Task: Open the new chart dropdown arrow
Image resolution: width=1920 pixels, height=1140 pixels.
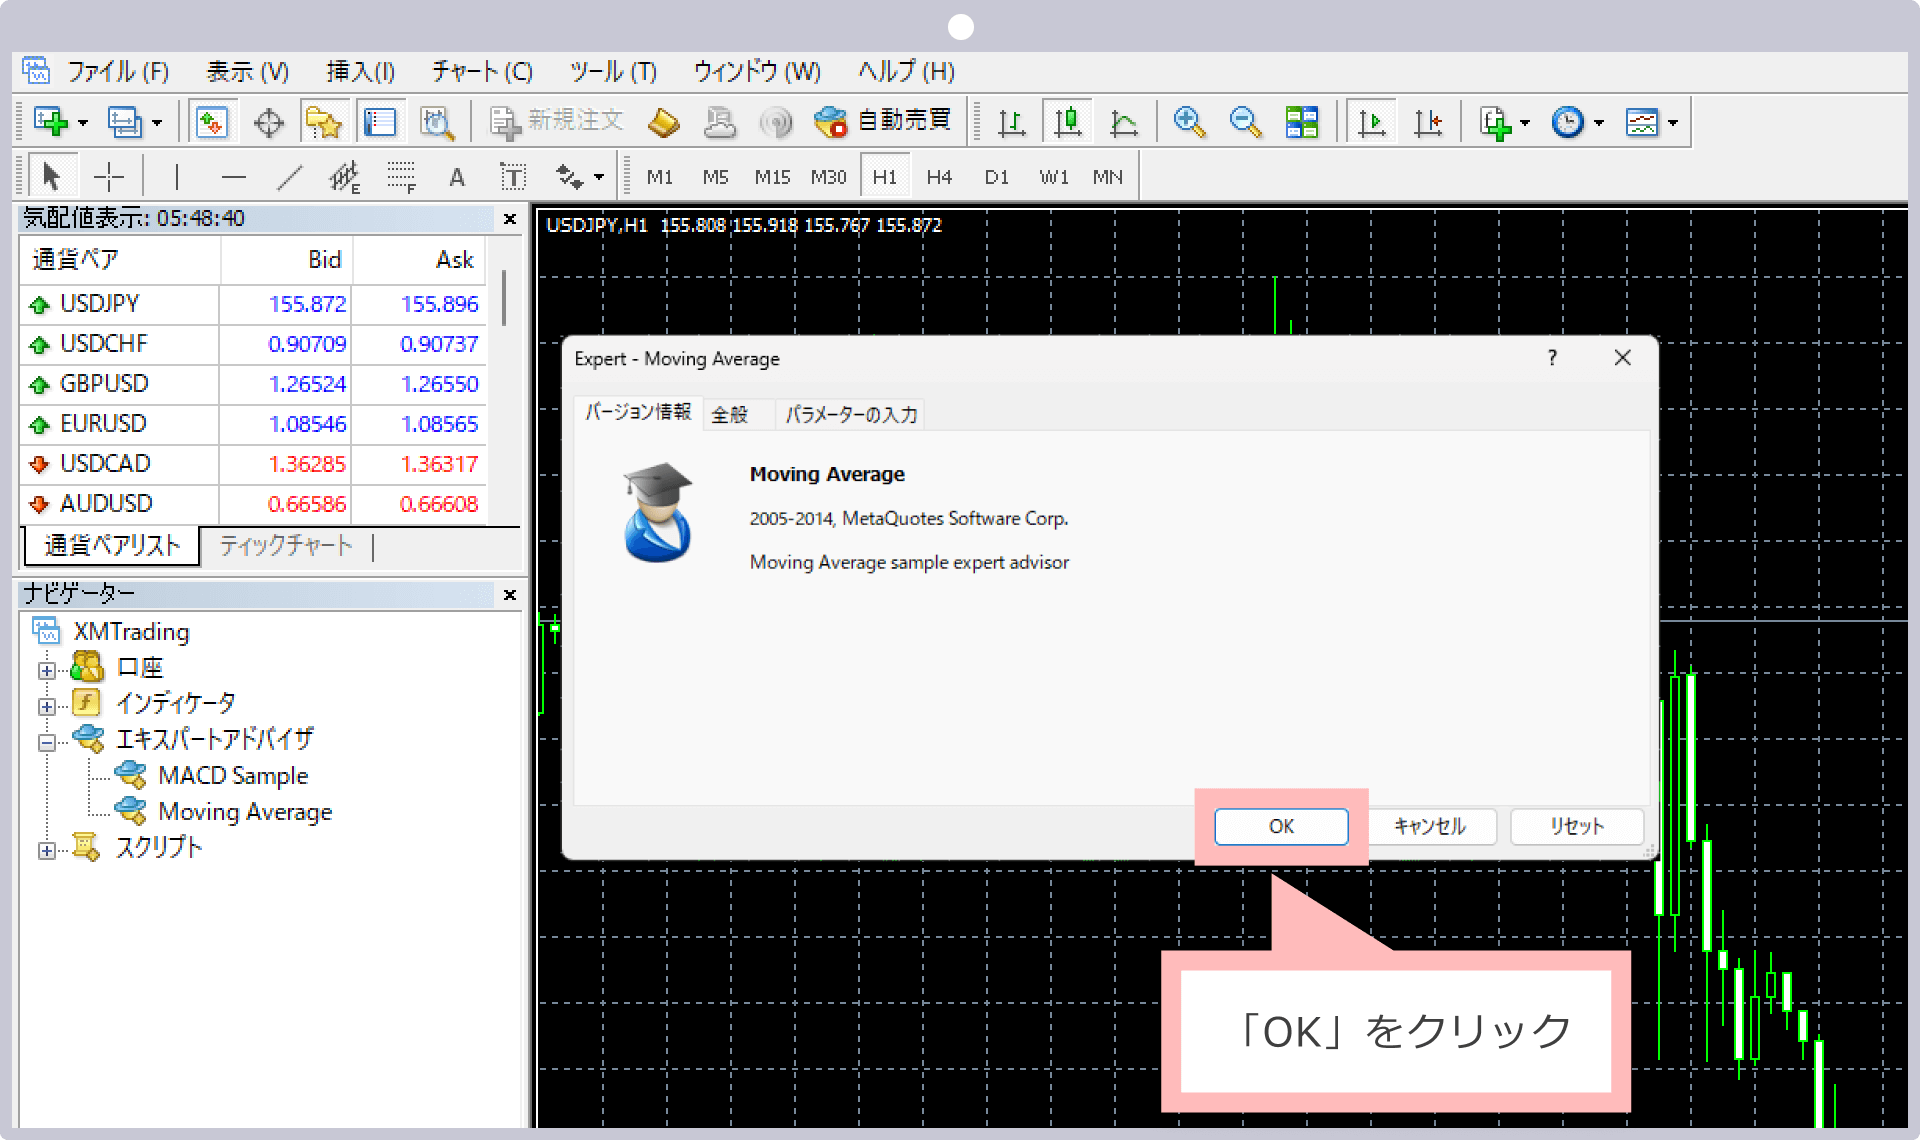Action: [x=83, y=123]
